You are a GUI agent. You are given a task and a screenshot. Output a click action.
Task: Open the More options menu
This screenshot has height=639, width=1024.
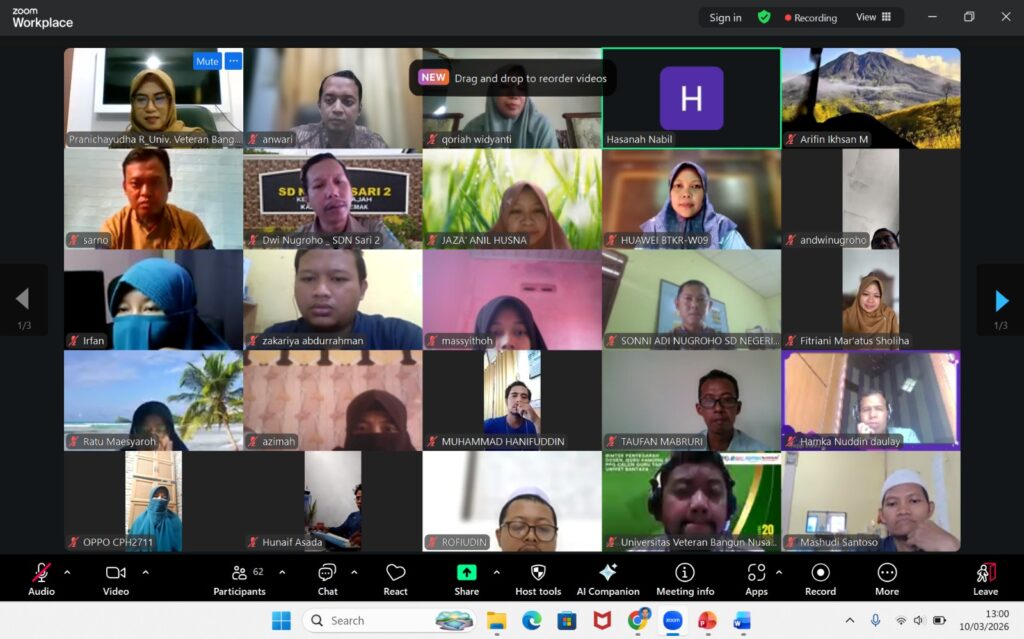(887, 578)
